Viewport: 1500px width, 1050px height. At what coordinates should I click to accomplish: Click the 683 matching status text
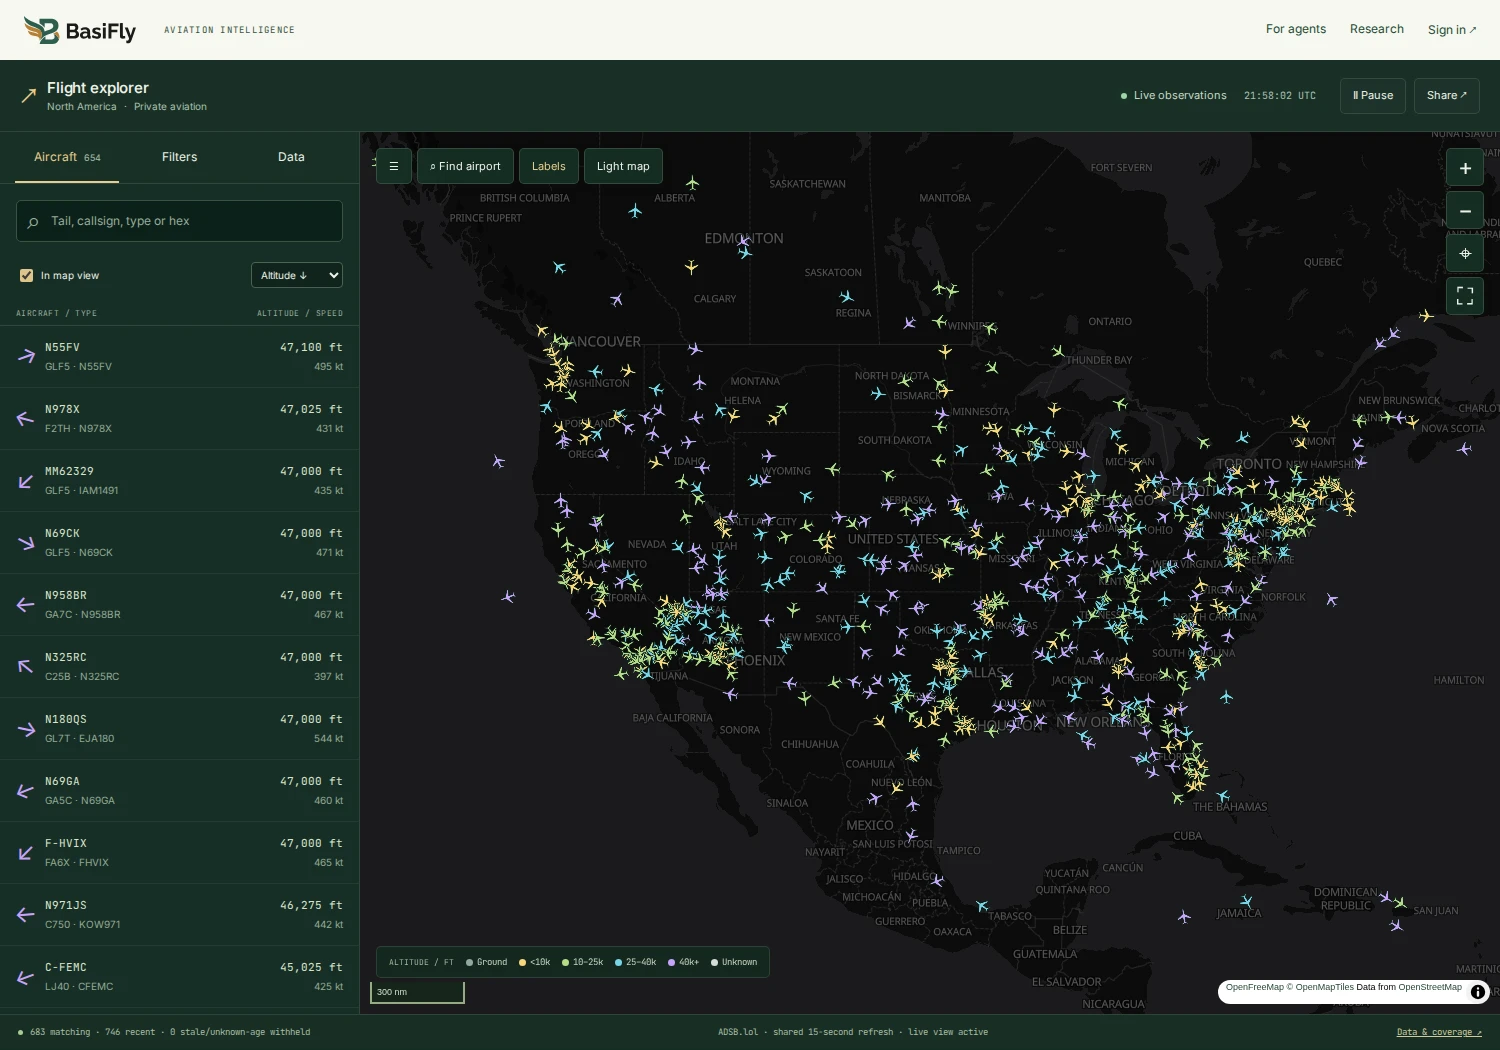[60, 1032]
